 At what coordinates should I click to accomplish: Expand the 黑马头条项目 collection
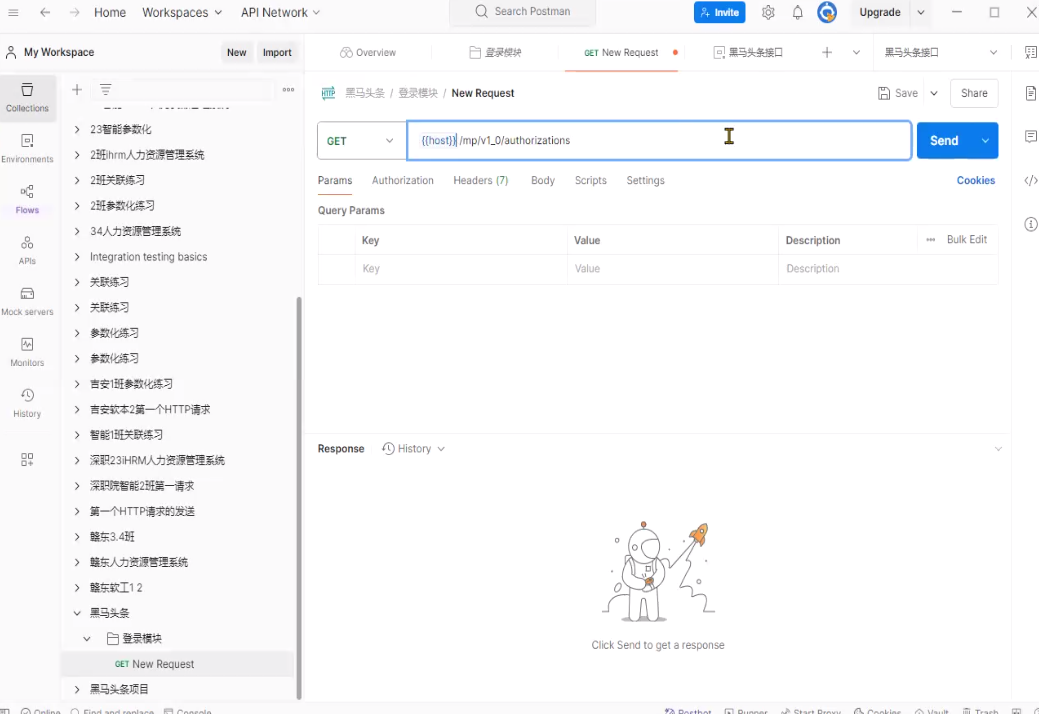pyautogui.click(x=77, y=689)
